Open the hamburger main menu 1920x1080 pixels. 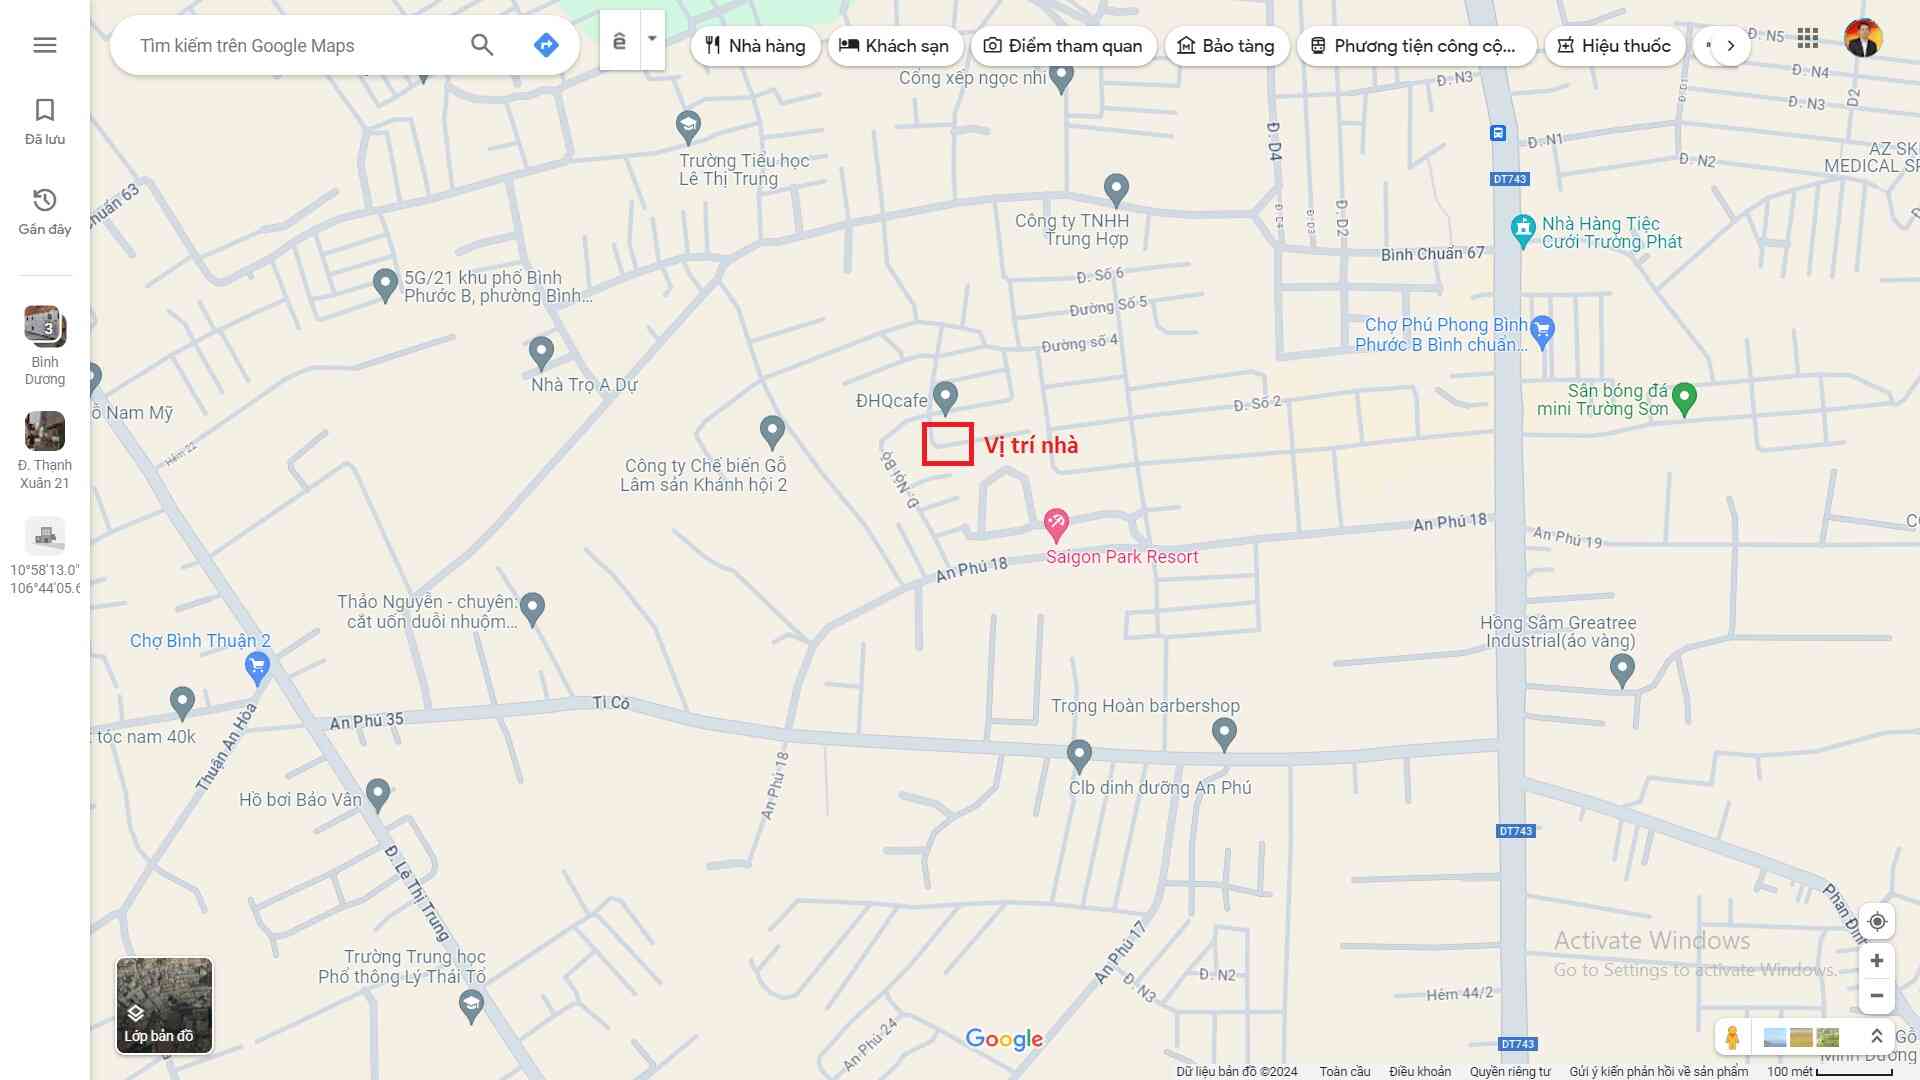(x=45, y=45)
